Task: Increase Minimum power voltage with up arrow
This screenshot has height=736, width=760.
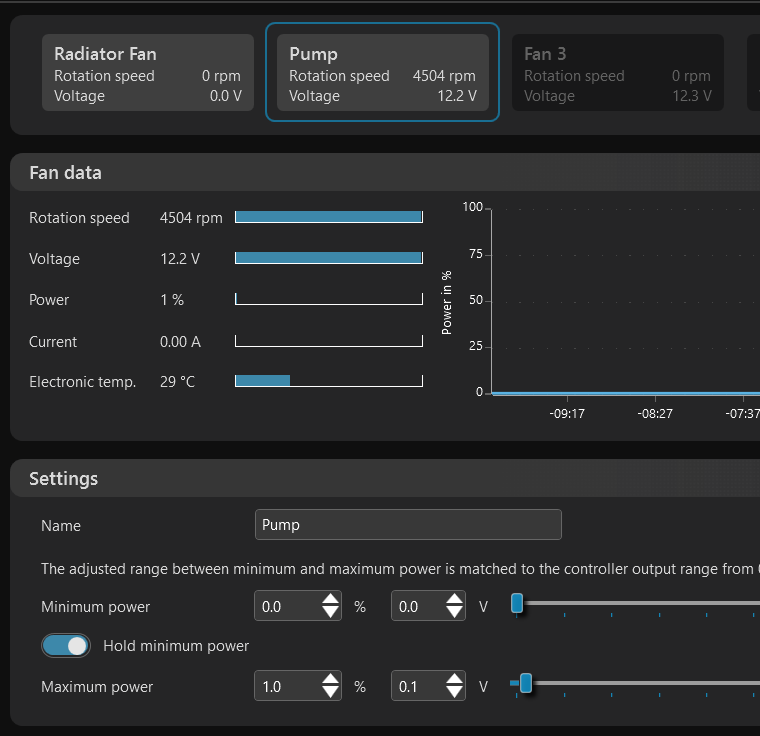Action: tap(455, 600)
